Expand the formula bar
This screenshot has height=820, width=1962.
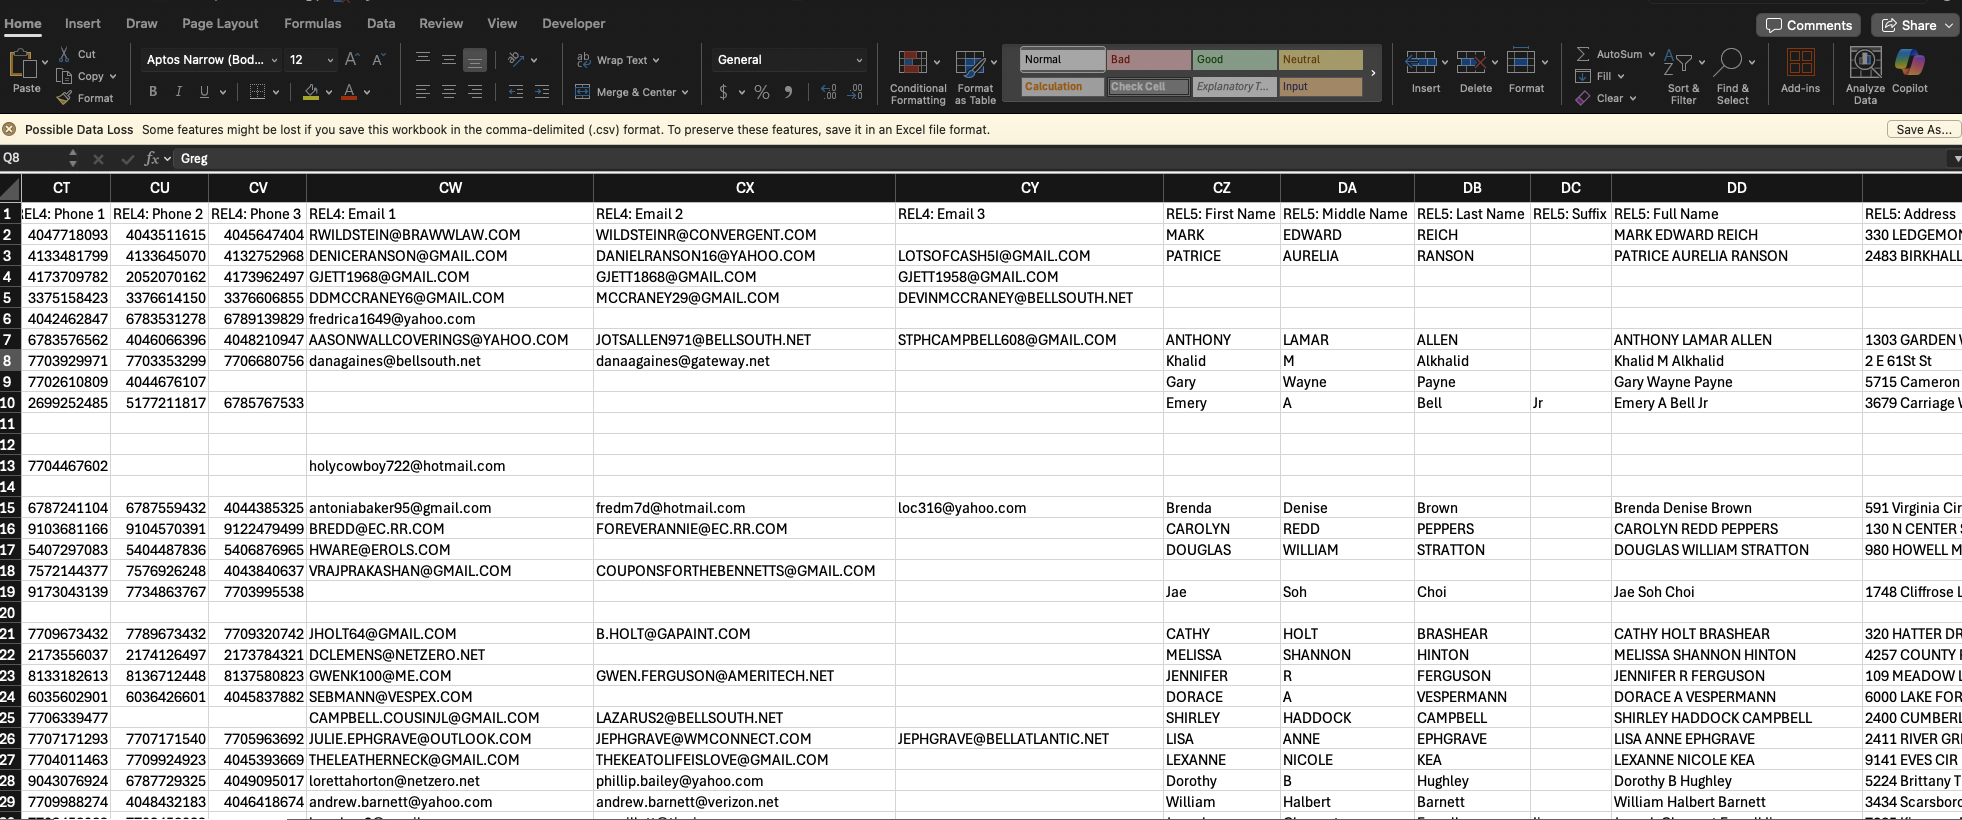tap(1955, 158)
